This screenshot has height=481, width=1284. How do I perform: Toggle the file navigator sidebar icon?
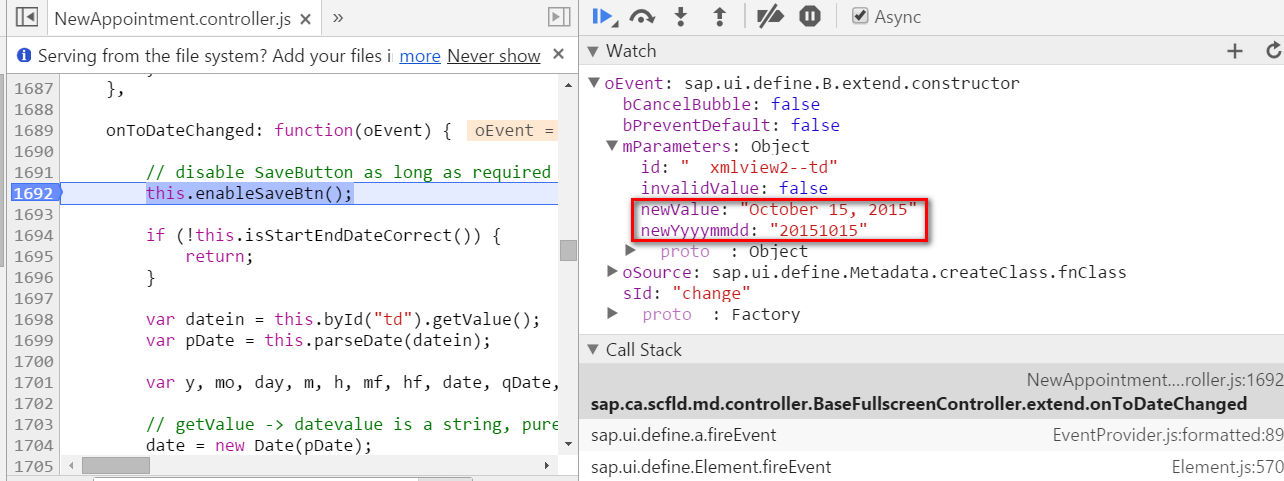pyautogui.click(x=27, y=17)
